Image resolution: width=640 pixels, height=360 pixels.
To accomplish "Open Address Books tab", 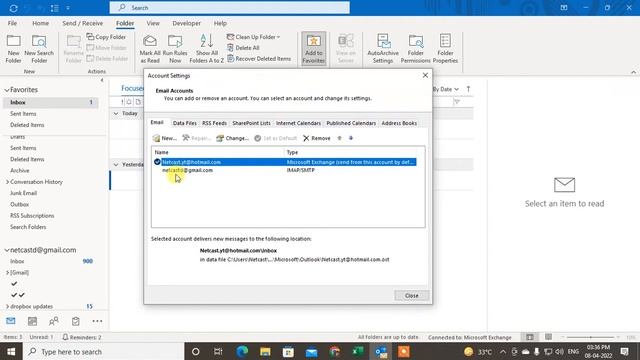I will [399, 123].
